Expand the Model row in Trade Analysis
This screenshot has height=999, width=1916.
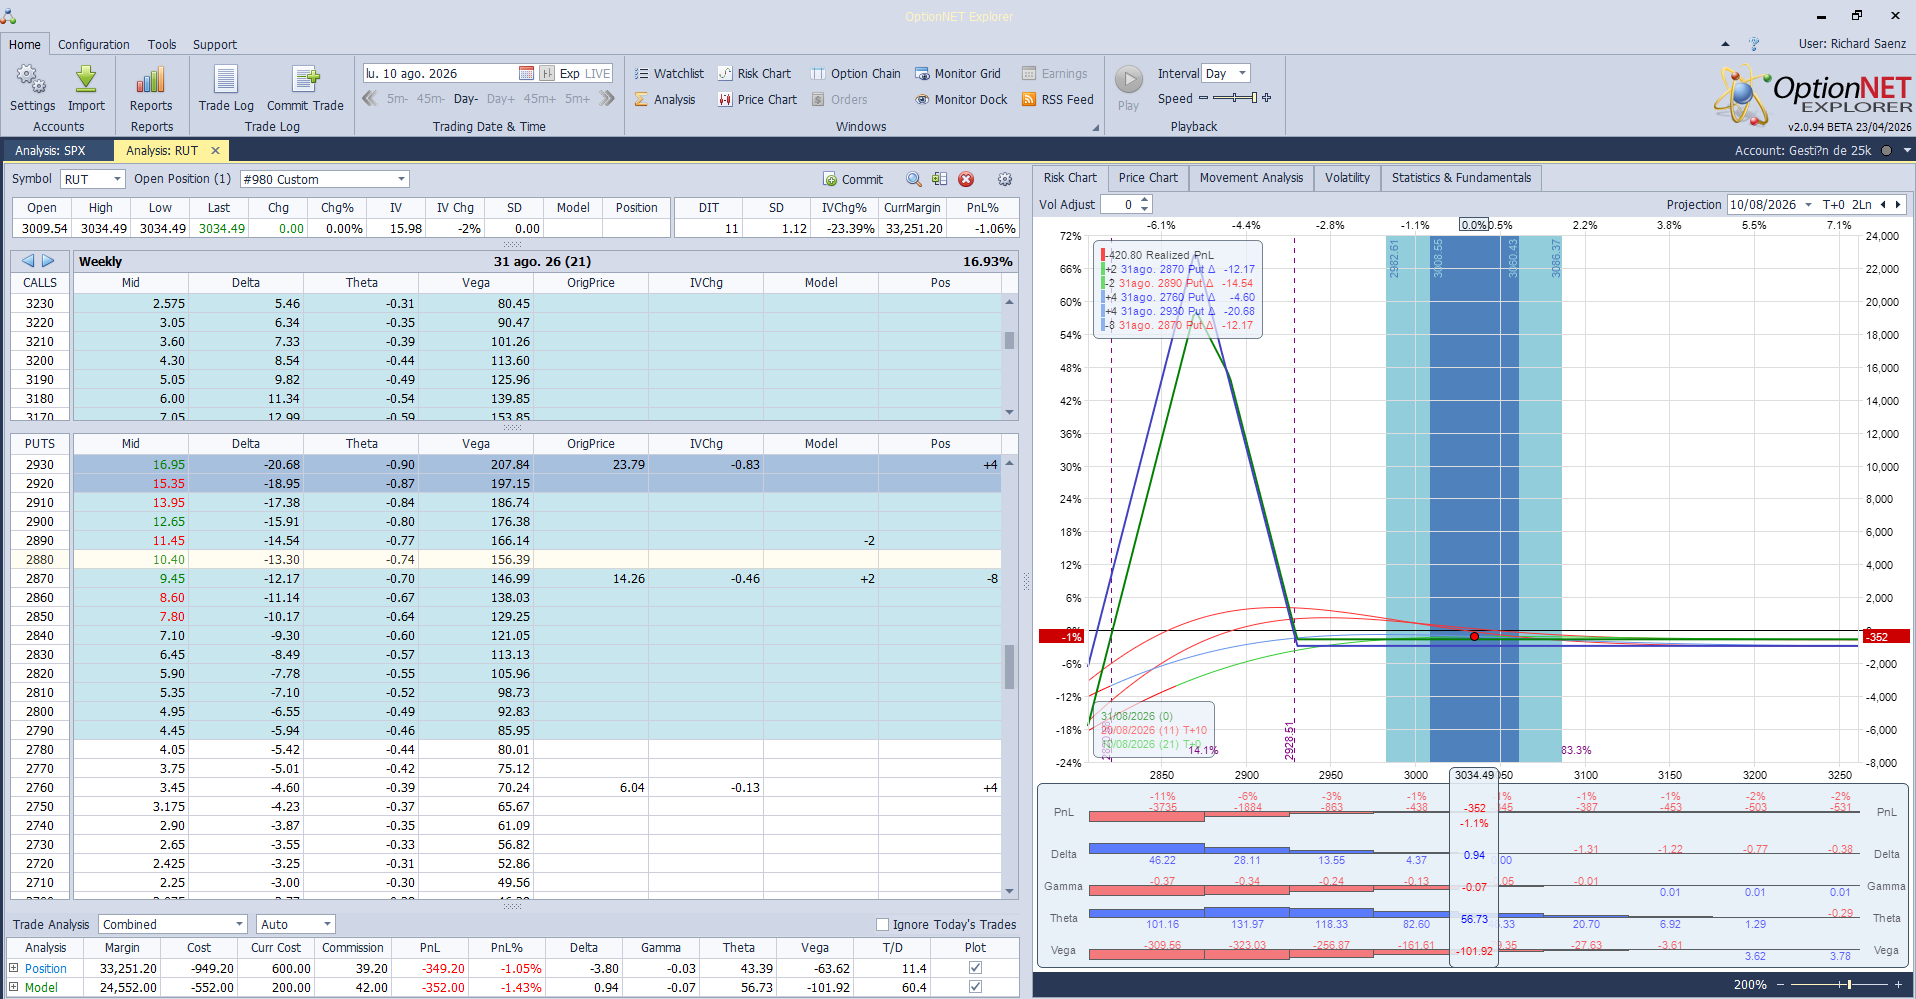tap(14, 986)
